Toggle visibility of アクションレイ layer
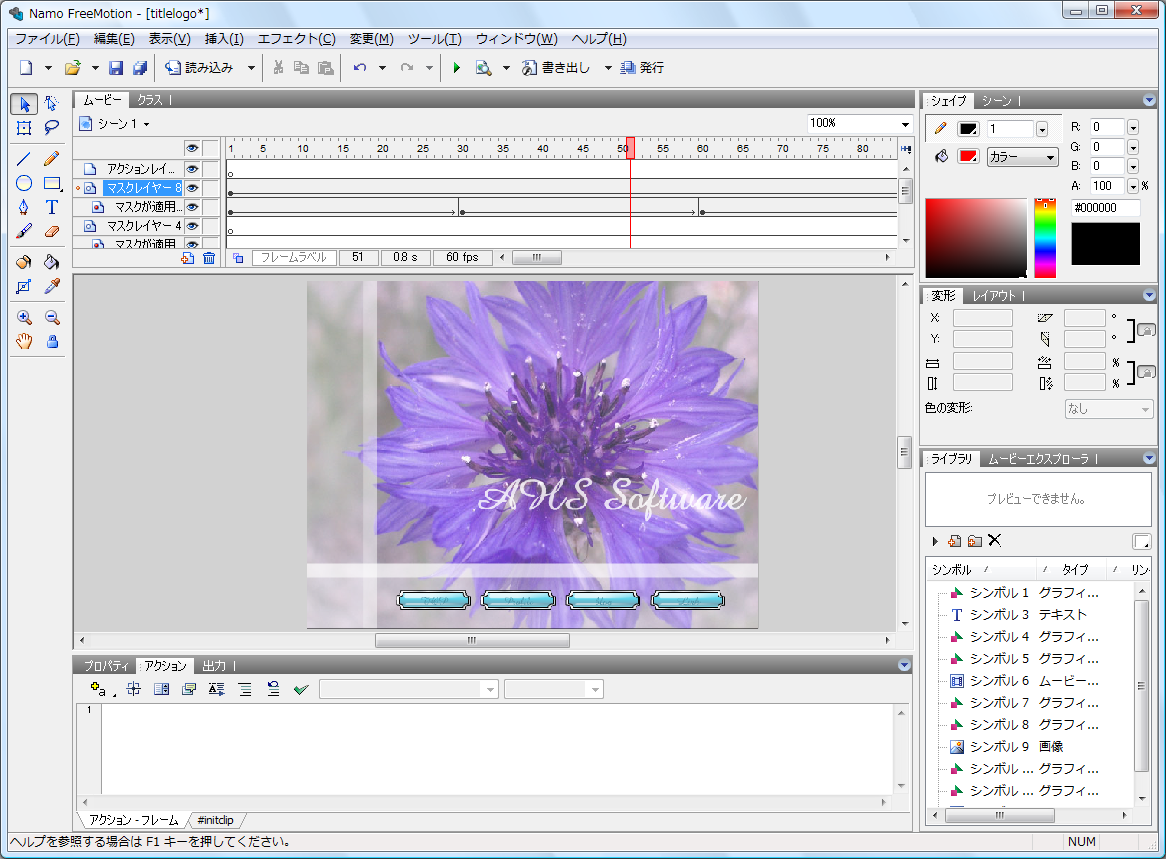 [192, 169]
